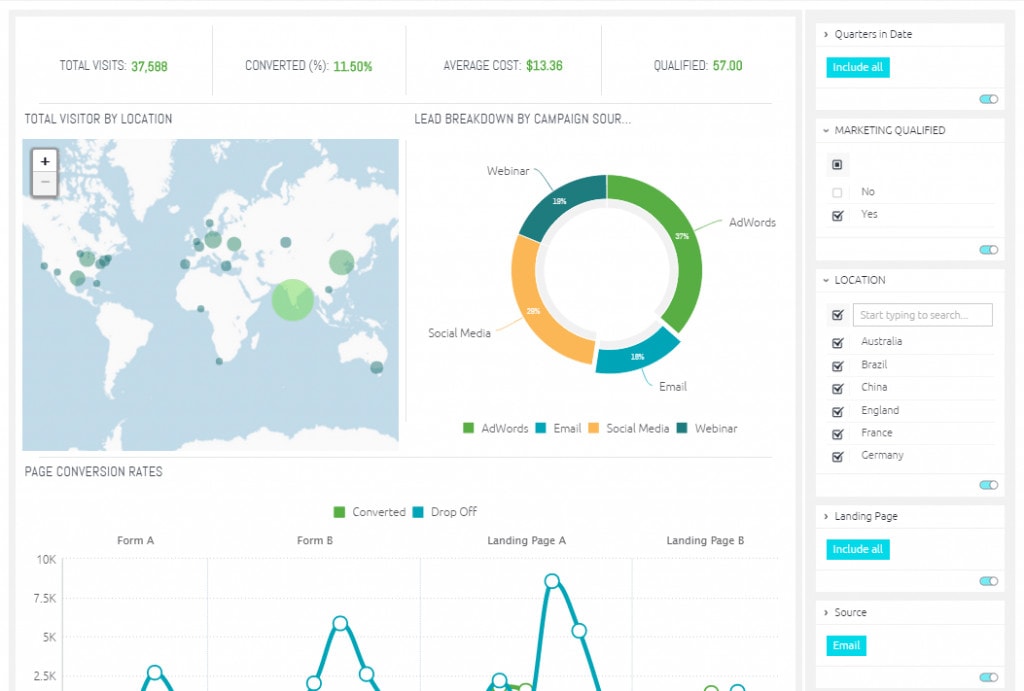Click the AdWords label beside the donut
The image size is (1024, 691).
tap(752, 223)
